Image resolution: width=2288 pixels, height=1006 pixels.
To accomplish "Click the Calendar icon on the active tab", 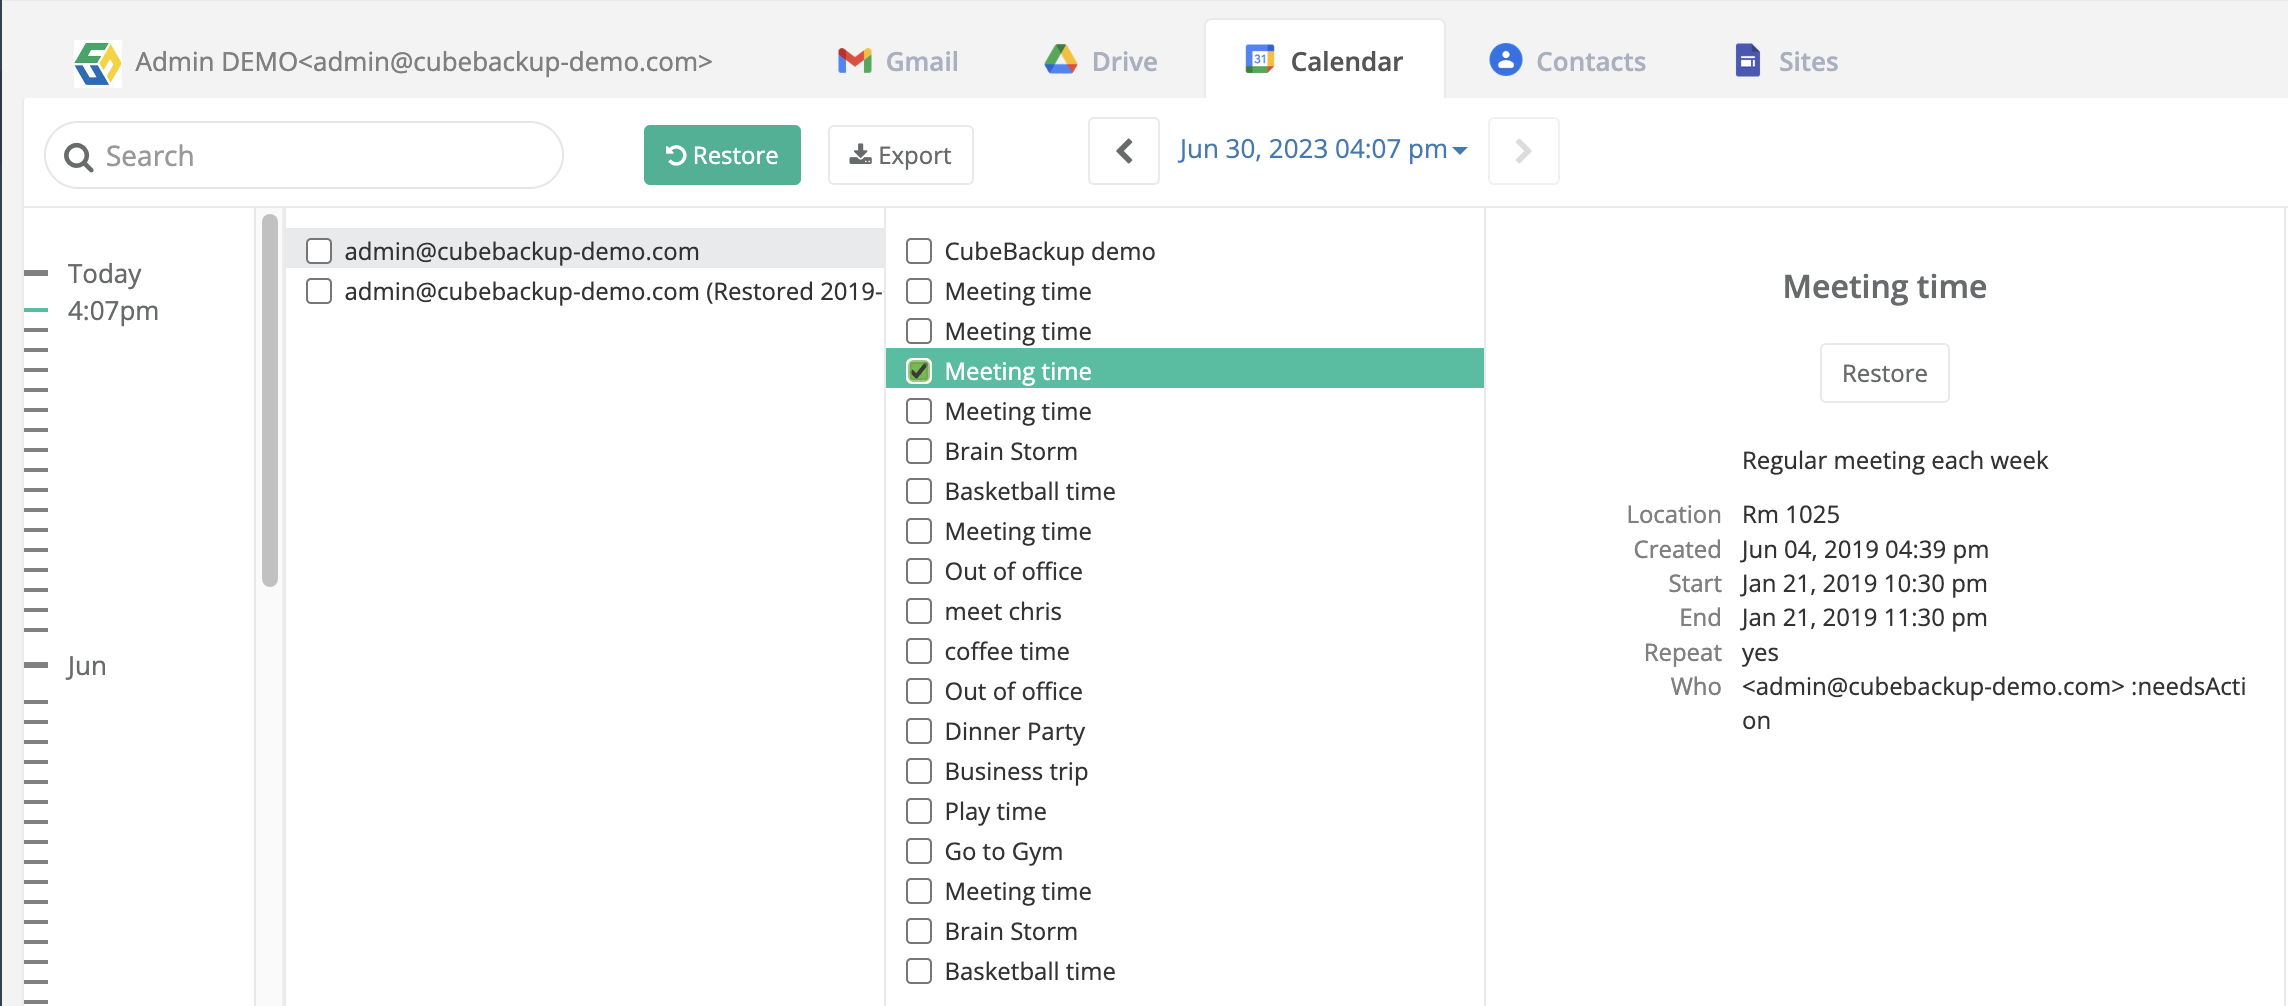I will tap(1258, 59).
